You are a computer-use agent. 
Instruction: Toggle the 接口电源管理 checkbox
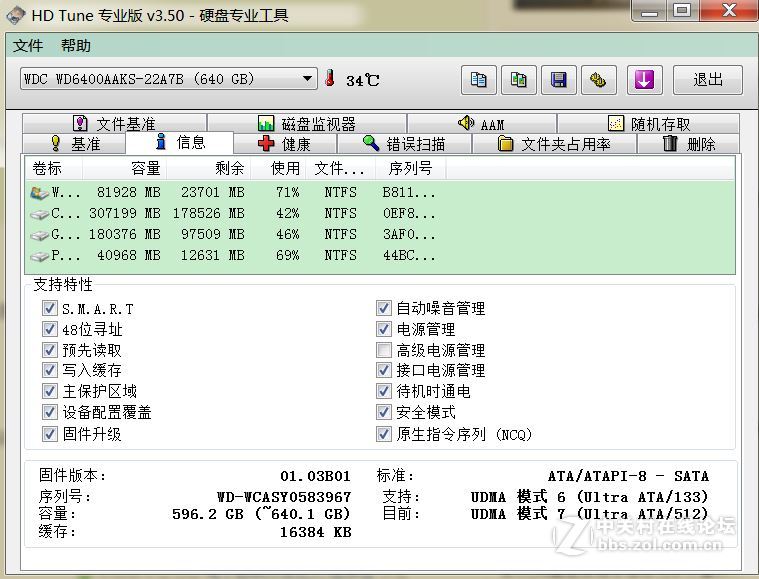(x=383, y=370)
